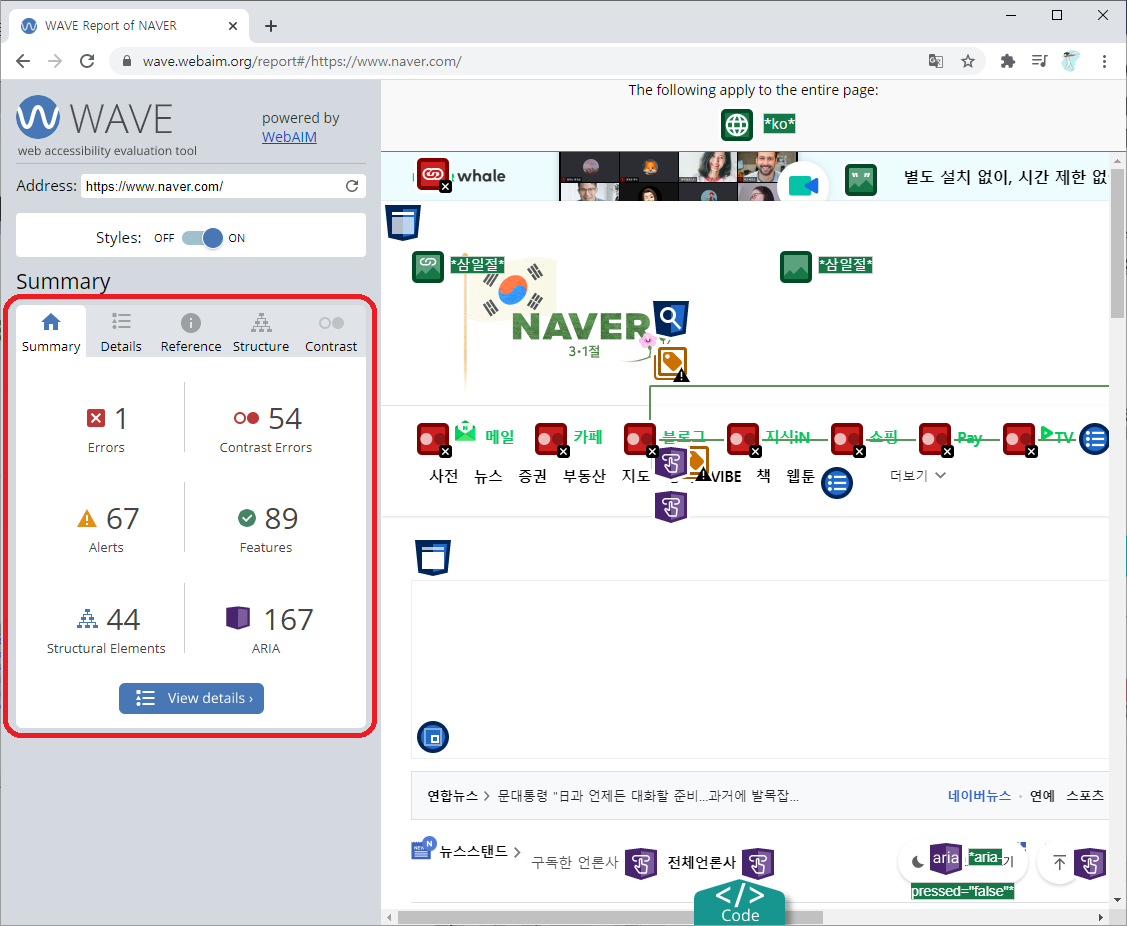This screenshot has height=926, width=1127.
Task: Select 전체언론사 option
Action: tap(702, 862)
